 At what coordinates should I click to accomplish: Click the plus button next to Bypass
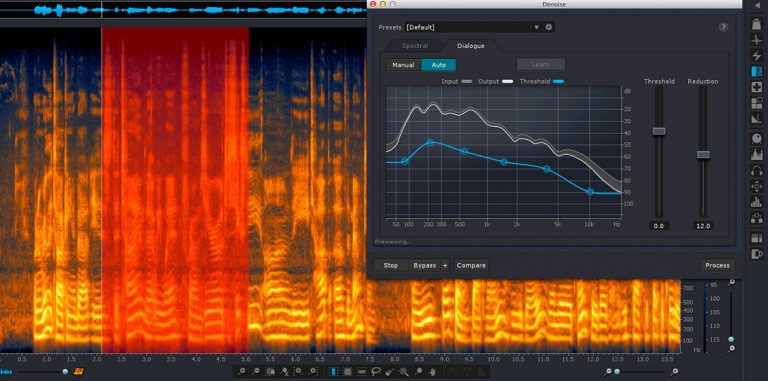tap(445, 265)
